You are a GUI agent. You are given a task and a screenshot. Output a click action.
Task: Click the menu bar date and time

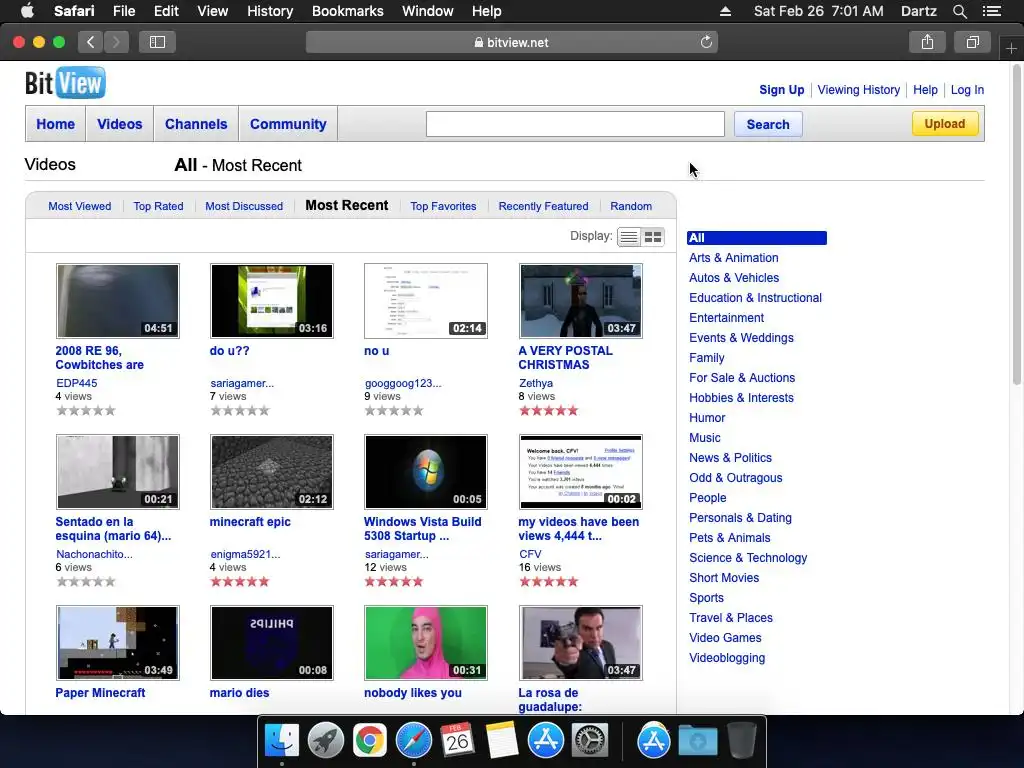[818, 11]
